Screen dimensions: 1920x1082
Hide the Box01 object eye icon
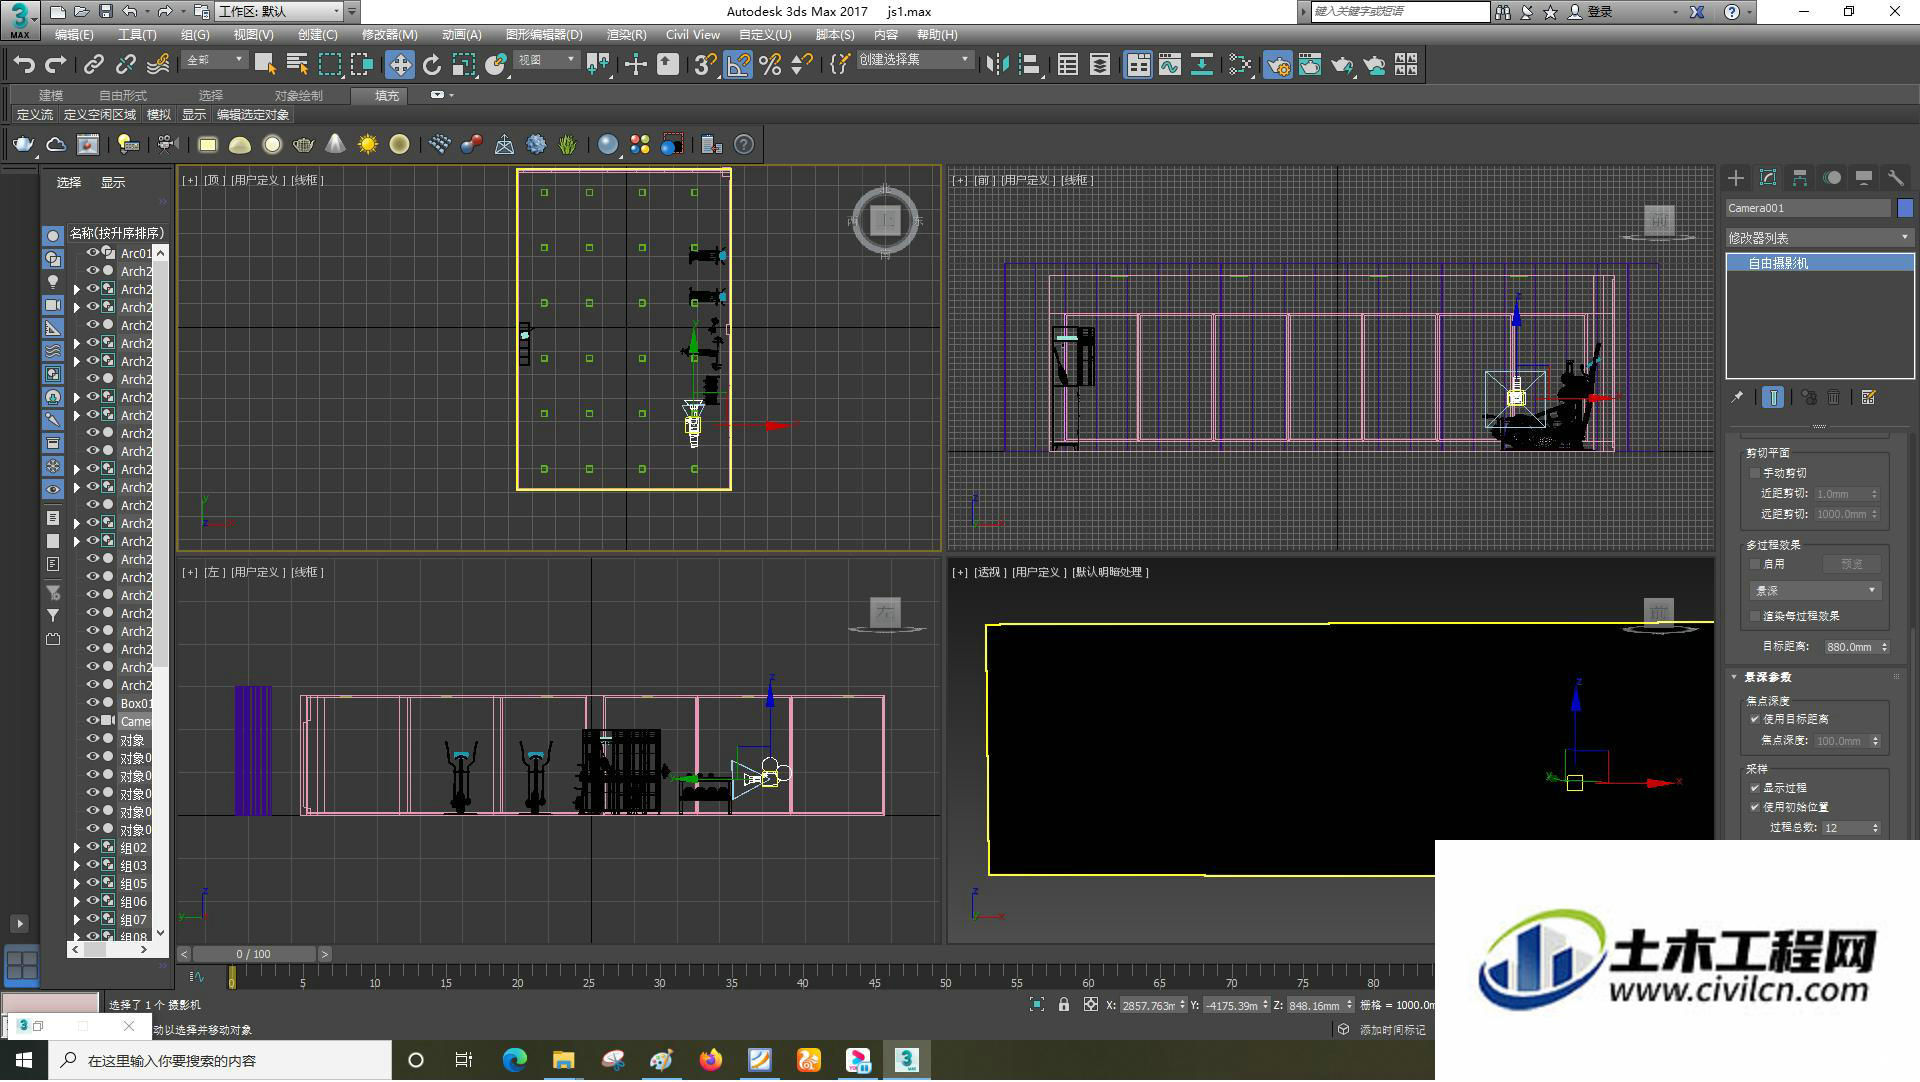(93, 703)
